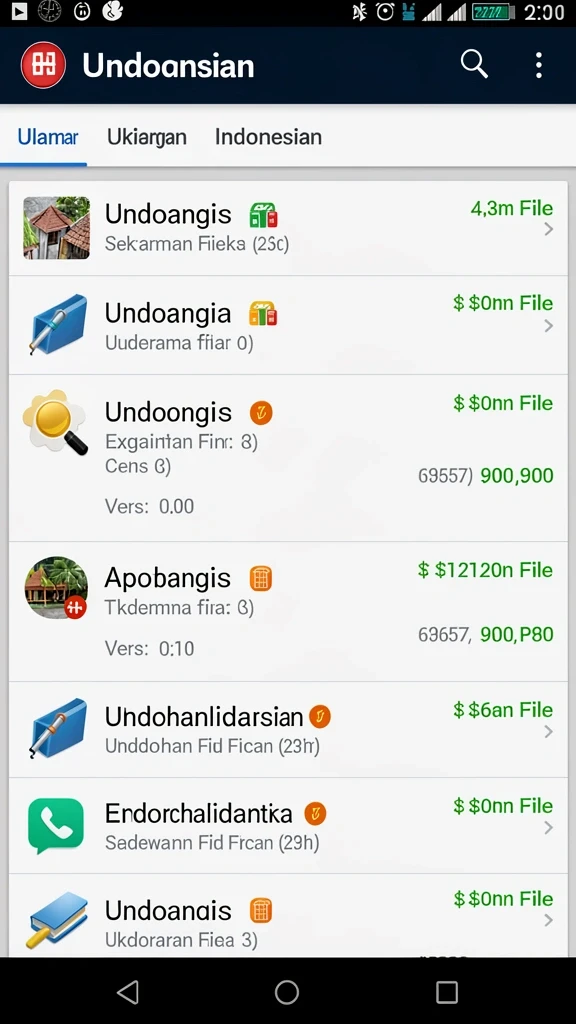Open Apobangis round palm tree thumbnail
The height and width of the screenshot is (1024, 576).
point(56,588)
